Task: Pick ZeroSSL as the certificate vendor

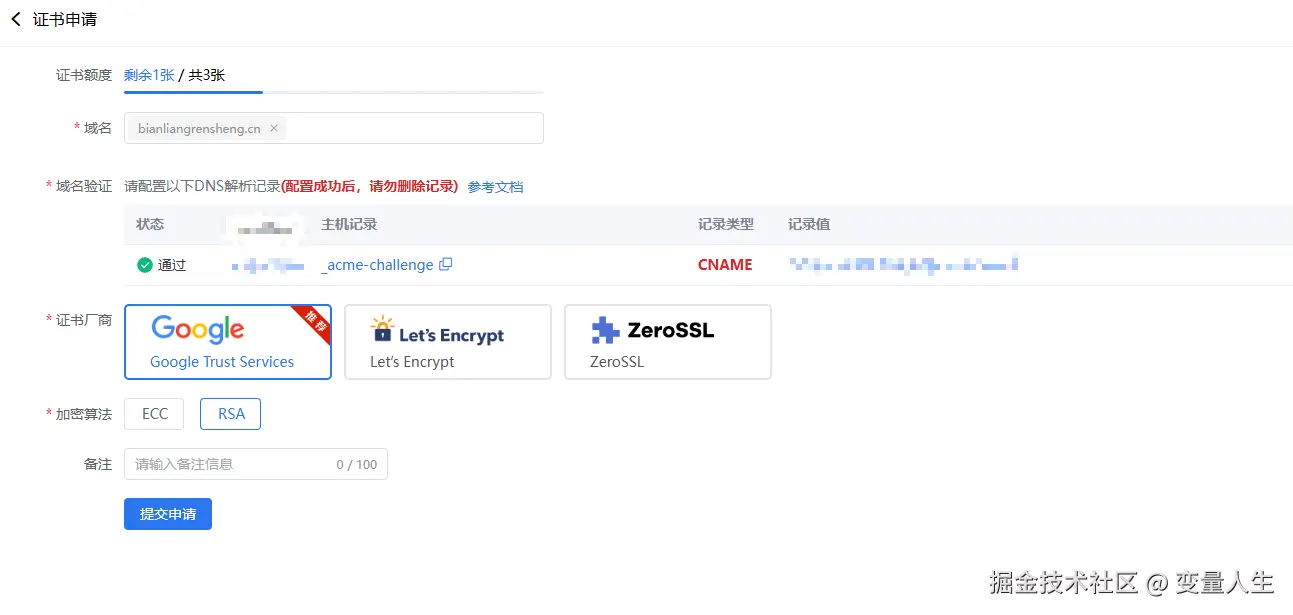Action: point(668,342)
